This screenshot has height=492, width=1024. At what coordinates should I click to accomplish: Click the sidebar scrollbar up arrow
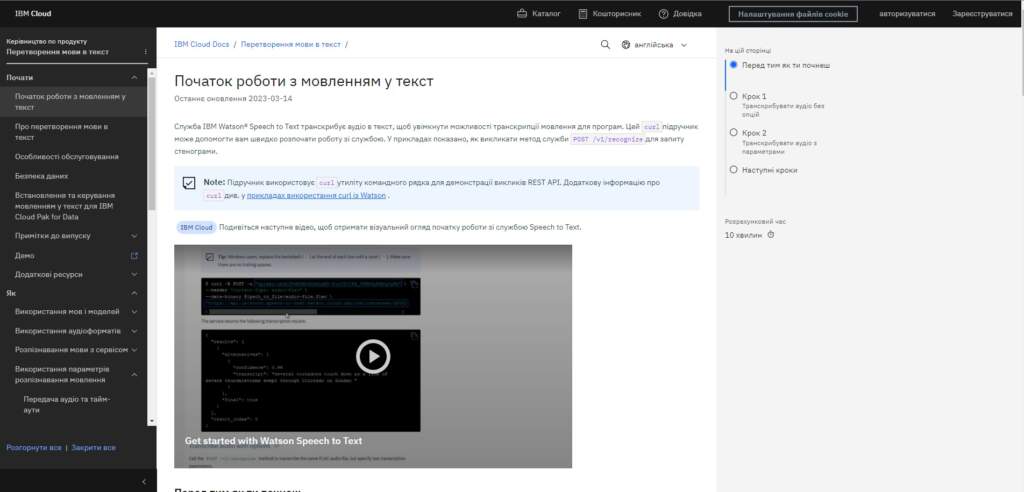point(152,73)
